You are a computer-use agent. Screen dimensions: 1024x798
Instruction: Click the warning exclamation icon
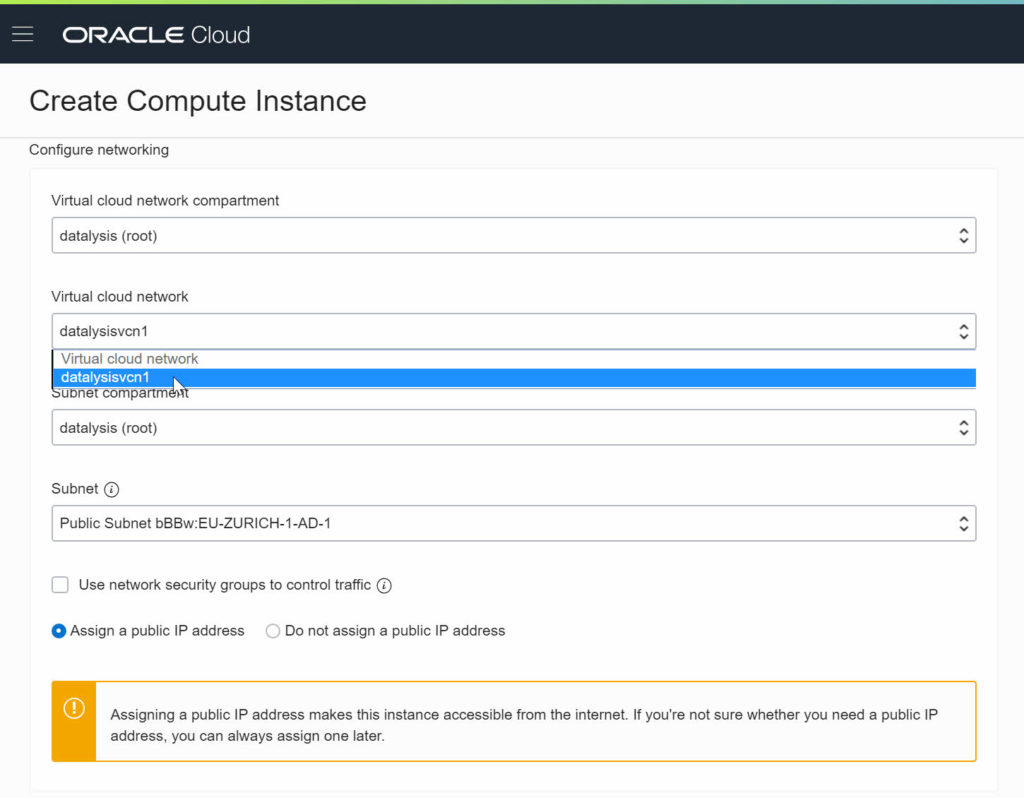(x=74, y=708)
